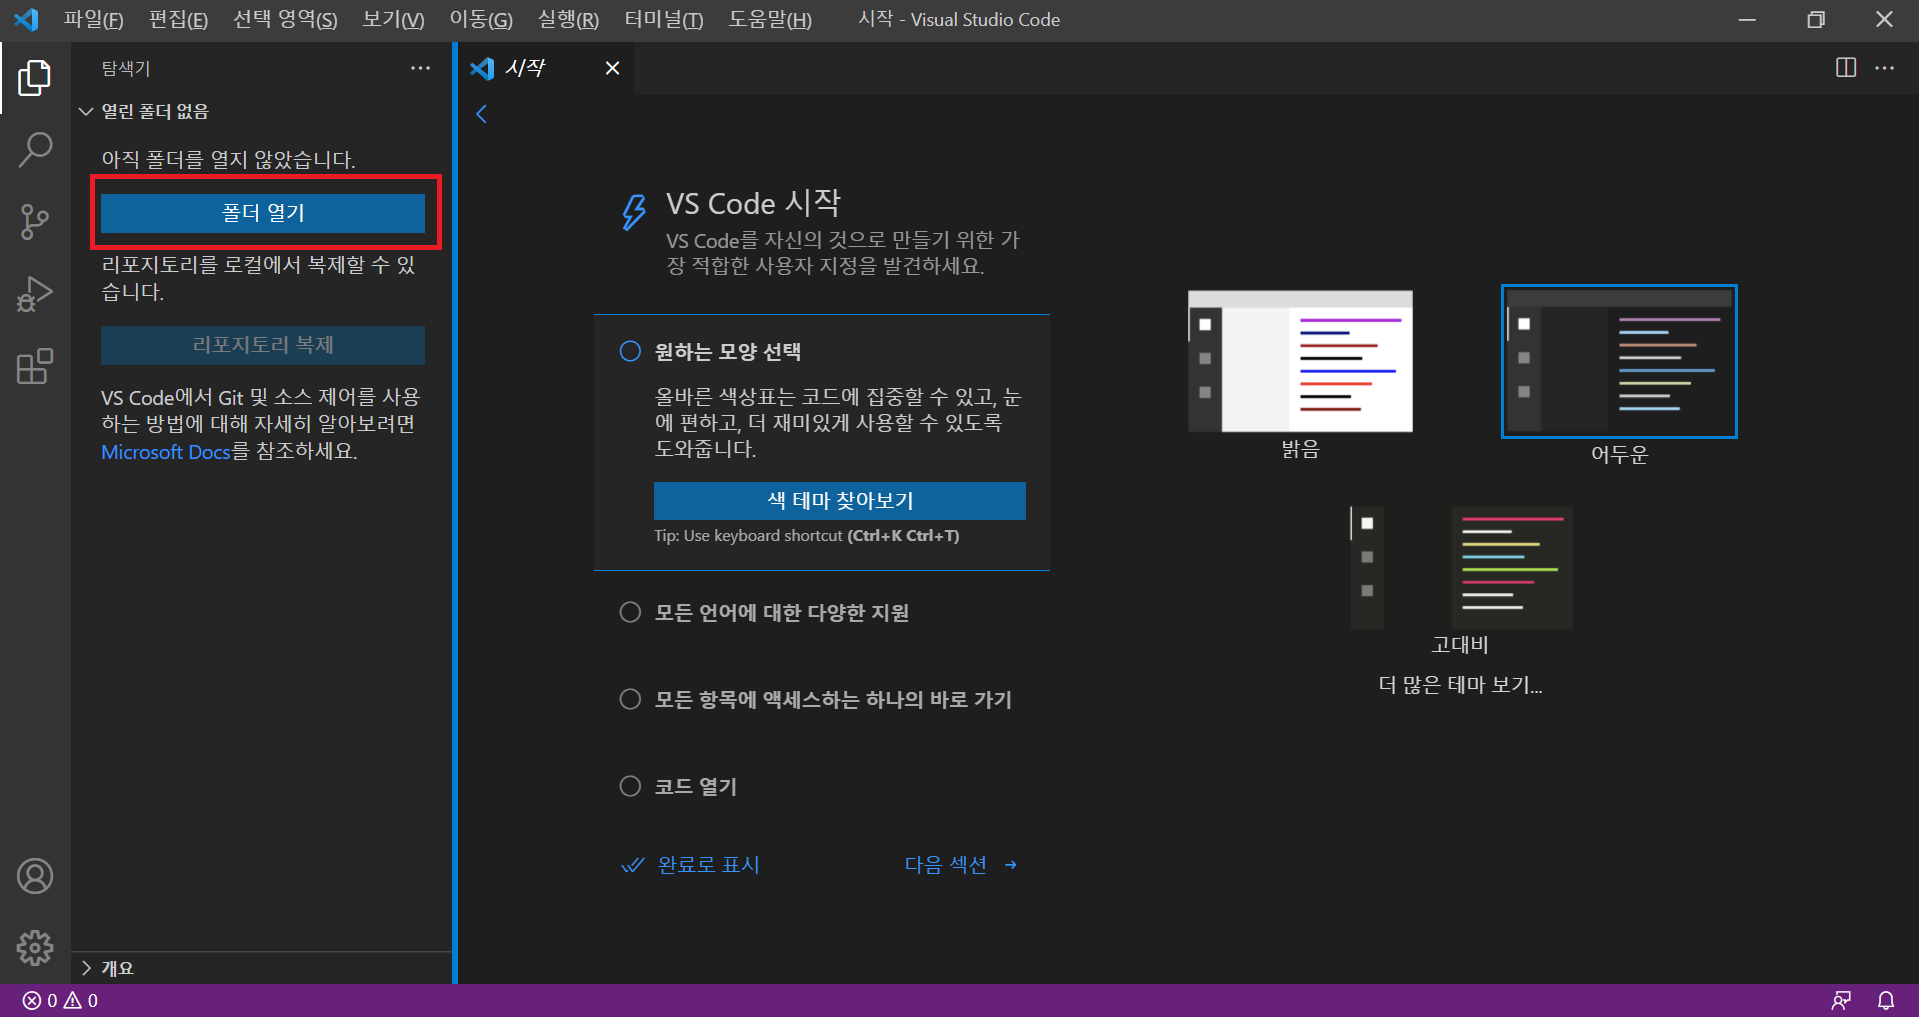Click the VS Code 시작 heading
This screenshot has width=1919, height=1017.
(x=753, y=203)
